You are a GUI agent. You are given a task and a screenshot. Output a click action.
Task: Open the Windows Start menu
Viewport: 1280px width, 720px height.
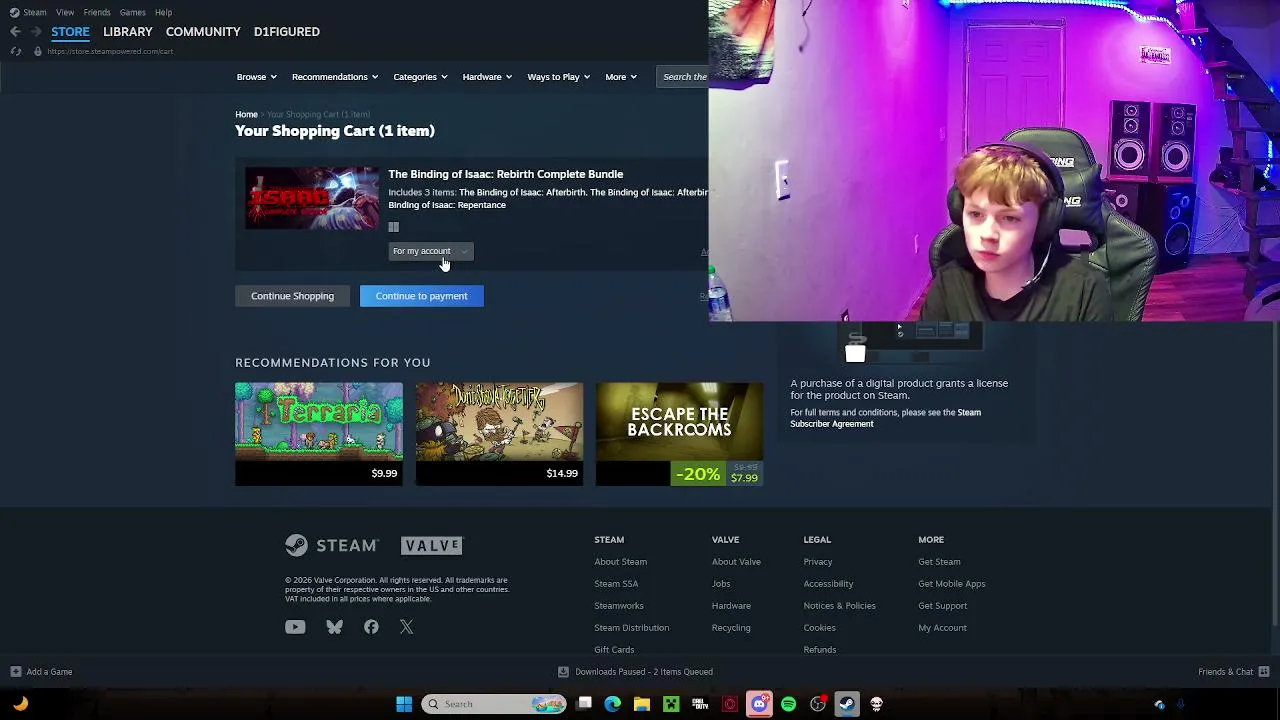click(404, 704)
